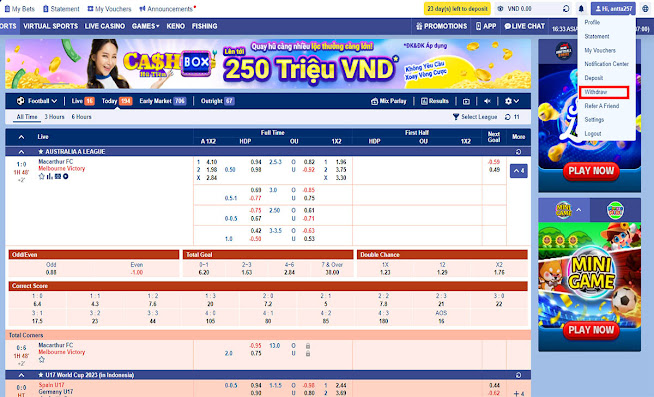Refresh the VND balance
654x397 pixels.
point(566,8)
